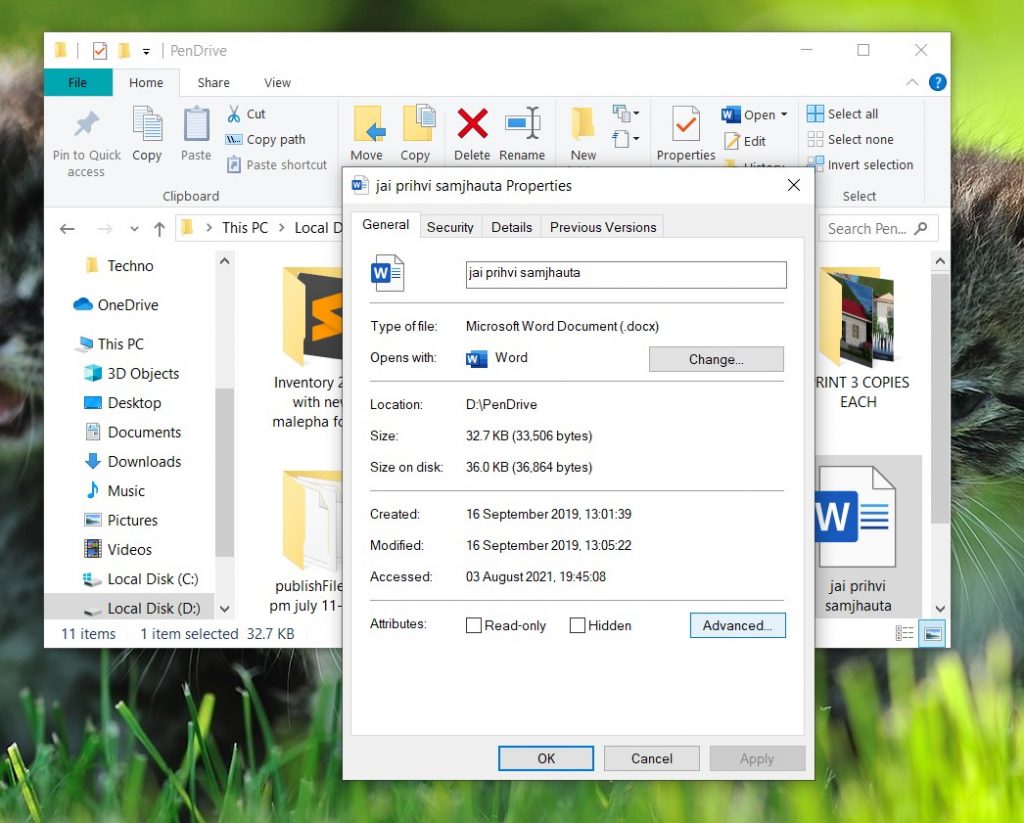Viewport: 1024px width, 823px height.
Task: Select This PC in navigation pane
Action: coord(110,344)
